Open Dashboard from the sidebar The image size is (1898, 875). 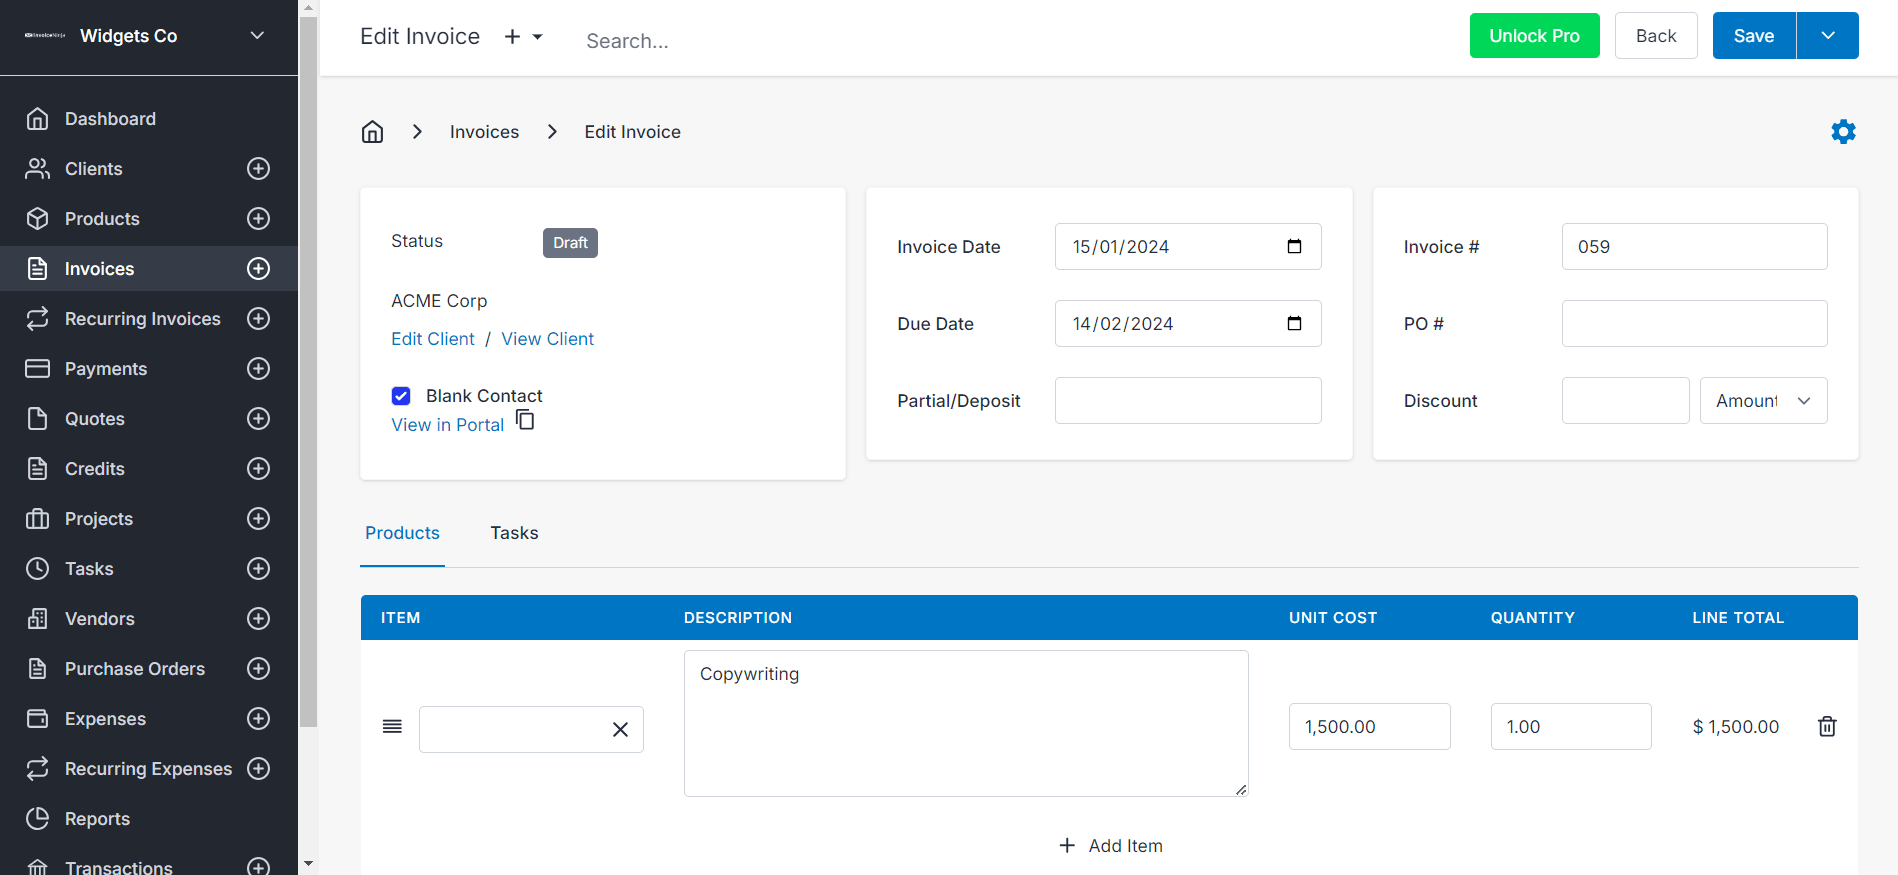[x=110, y=119]
